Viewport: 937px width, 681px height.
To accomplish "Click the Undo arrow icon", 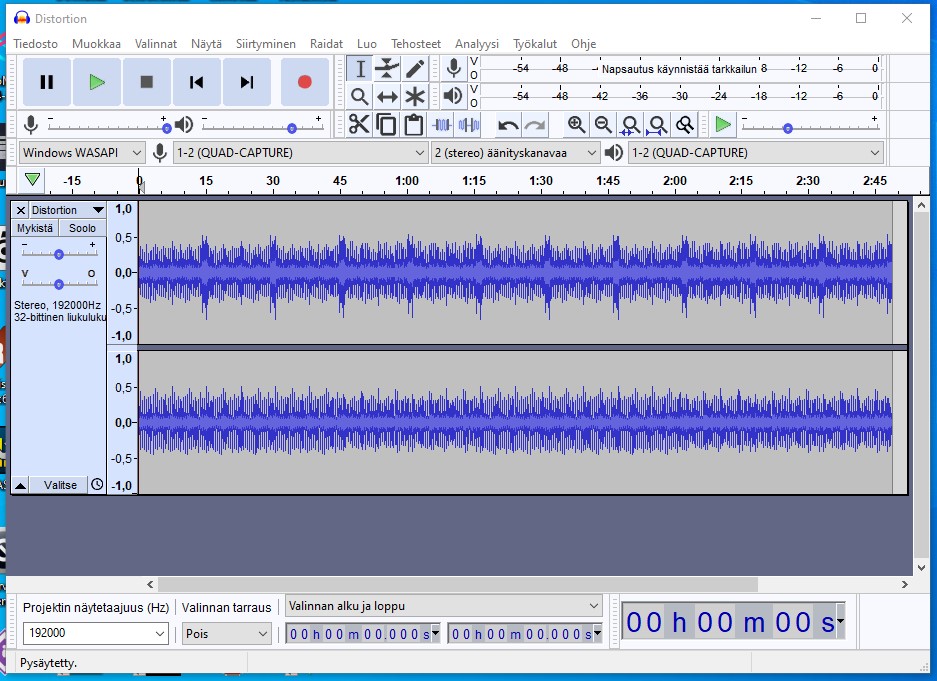I will click(508, 125).
